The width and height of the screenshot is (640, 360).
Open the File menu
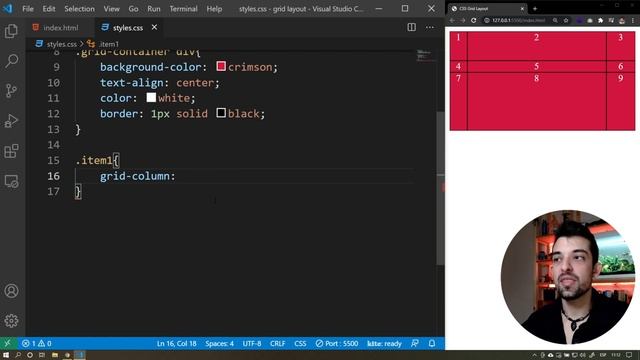point(28,9)
